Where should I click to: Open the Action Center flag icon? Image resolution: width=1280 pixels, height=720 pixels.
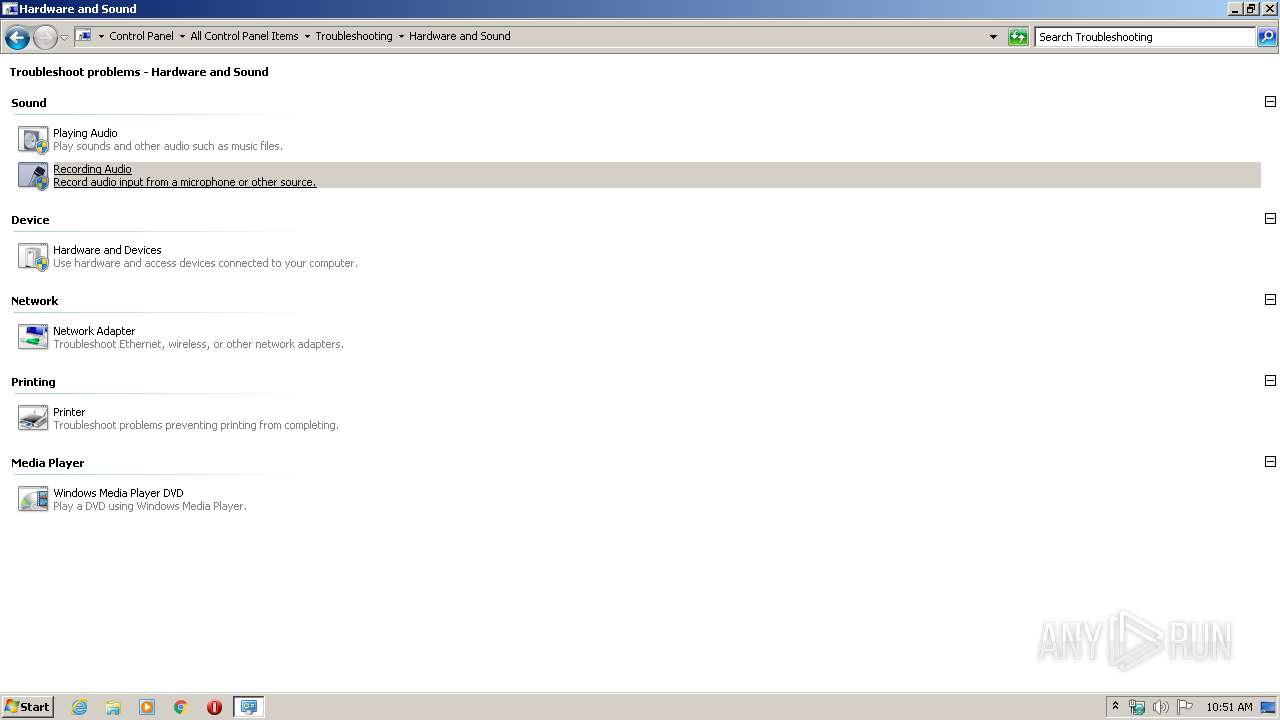coord(1185,707)
